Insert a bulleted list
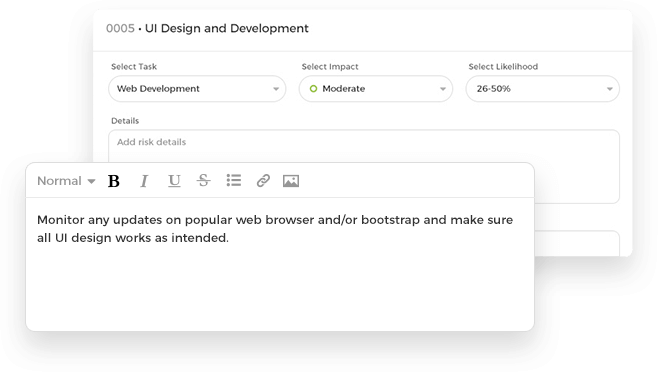 [234, 180]
